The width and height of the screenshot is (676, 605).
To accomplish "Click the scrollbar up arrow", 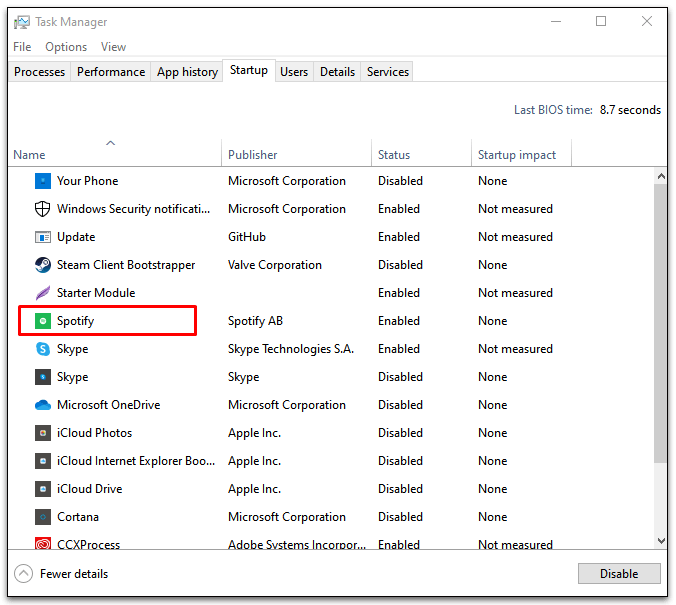I will (x=660, y=176).
